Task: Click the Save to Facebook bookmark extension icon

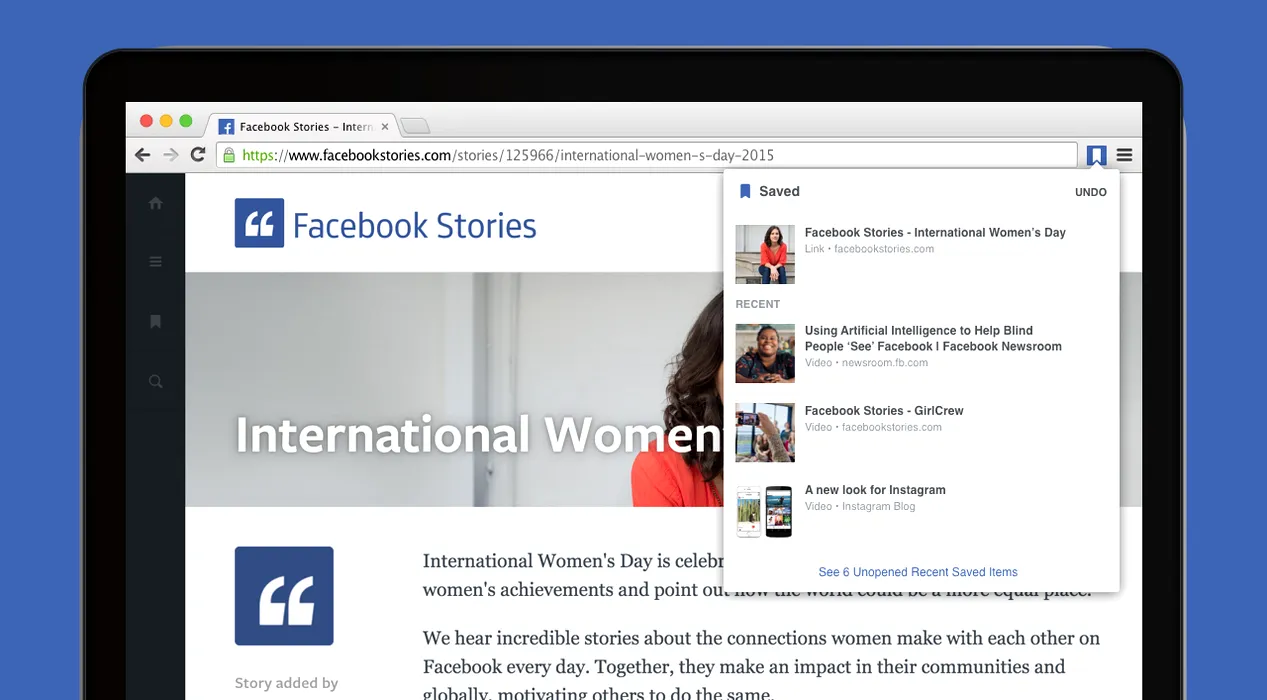Action: (x=1097, y=155)
